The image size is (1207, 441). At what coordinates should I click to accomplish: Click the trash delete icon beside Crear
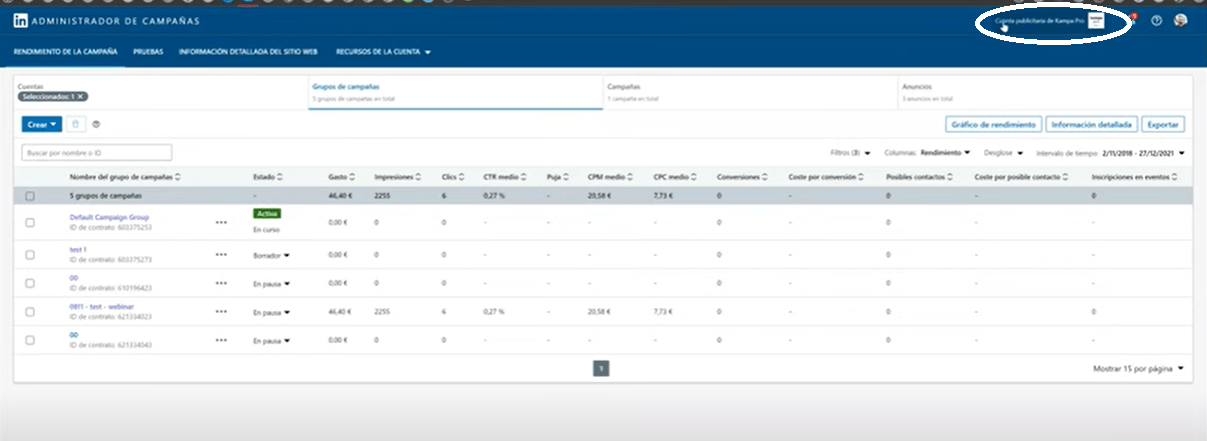76,124
